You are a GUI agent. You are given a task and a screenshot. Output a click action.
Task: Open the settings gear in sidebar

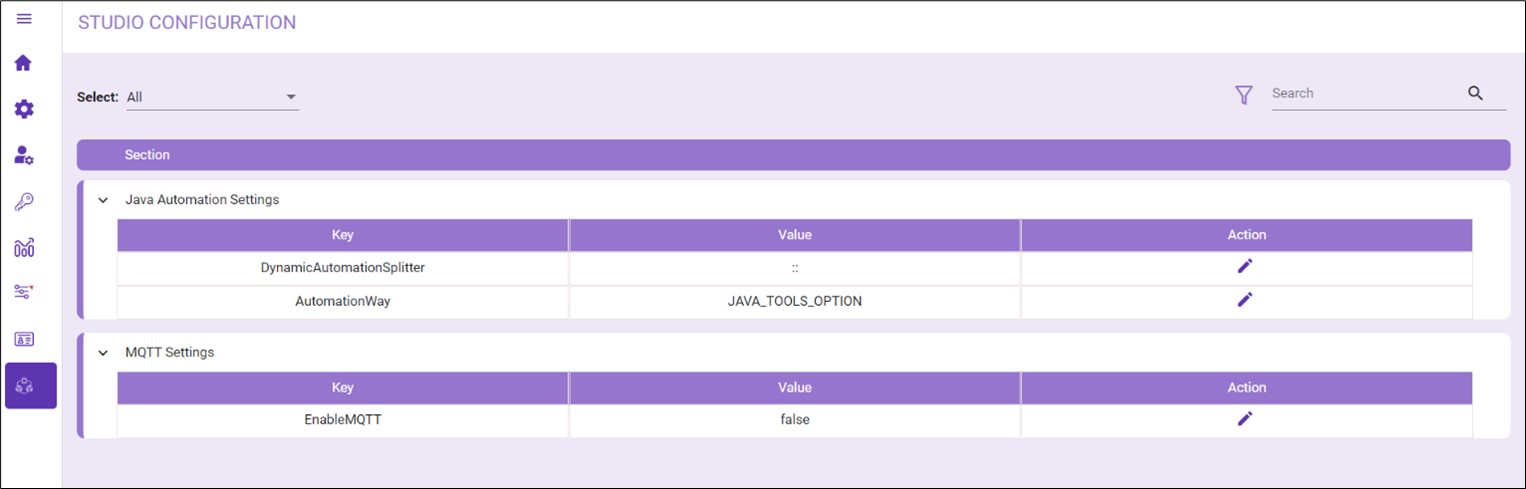click(x=24, y=109)
